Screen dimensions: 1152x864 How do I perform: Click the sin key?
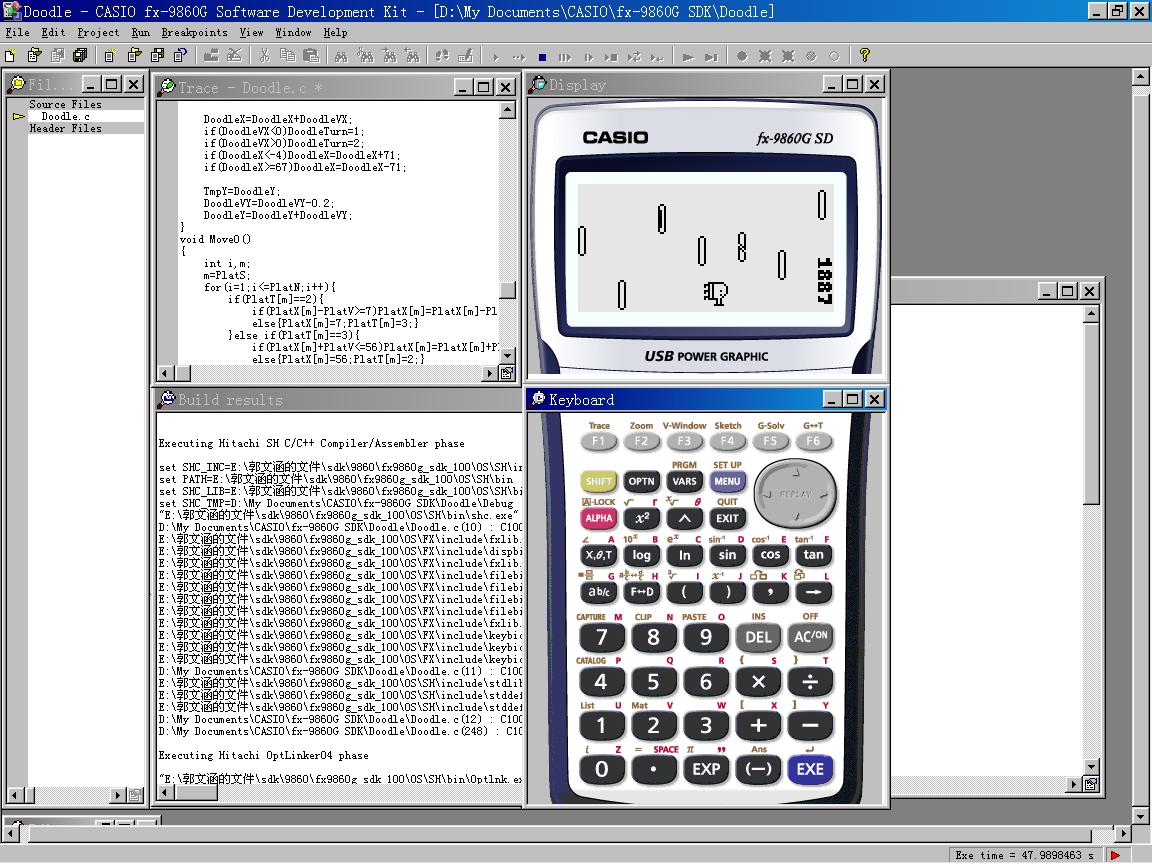[x=727, y=555]
